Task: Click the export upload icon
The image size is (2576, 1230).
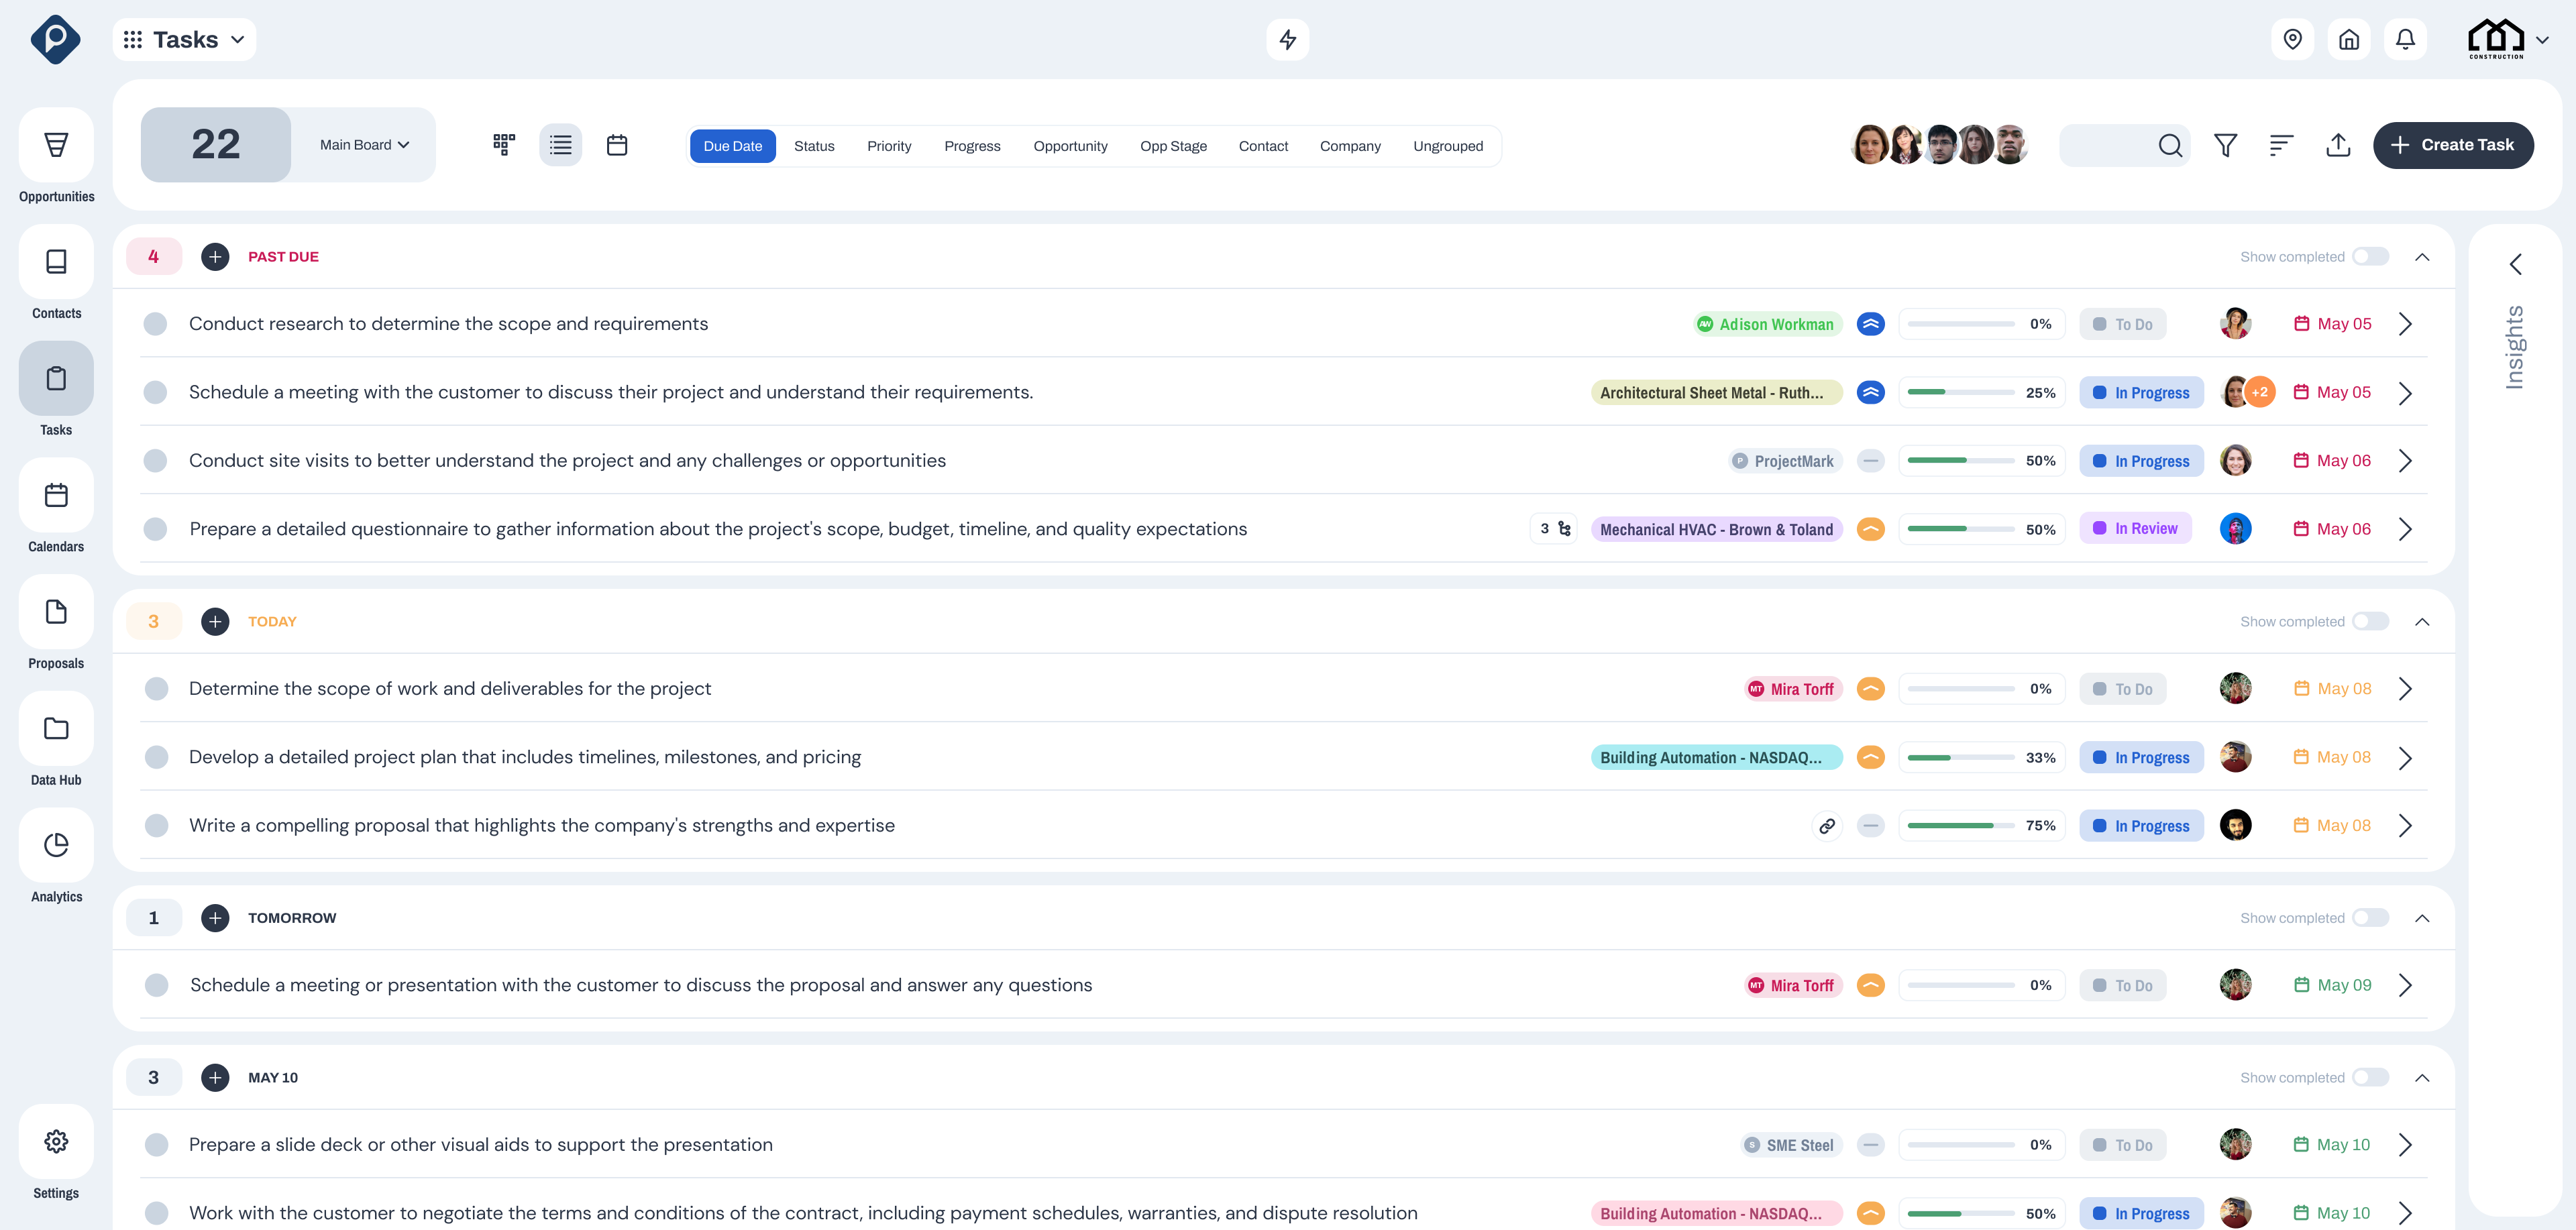Action: pyautogui.click(x=2338, y=146)
